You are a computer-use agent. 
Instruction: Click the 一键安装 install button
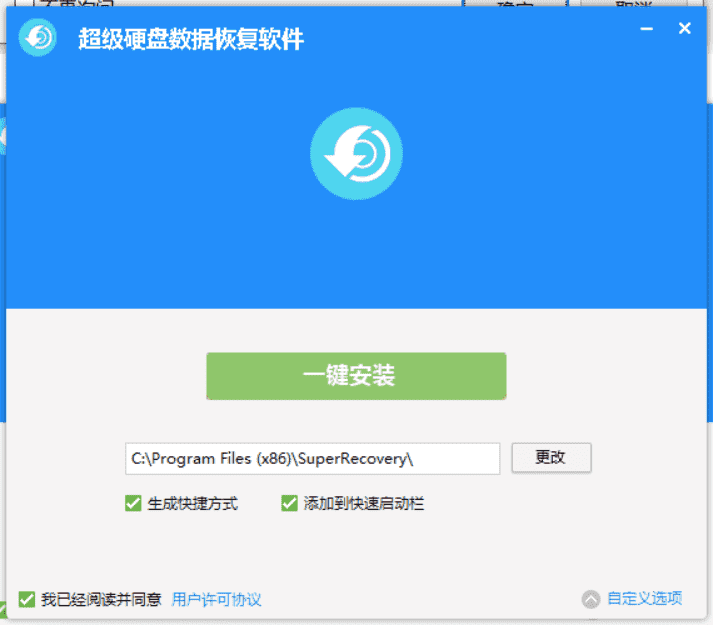click(356, 376)
